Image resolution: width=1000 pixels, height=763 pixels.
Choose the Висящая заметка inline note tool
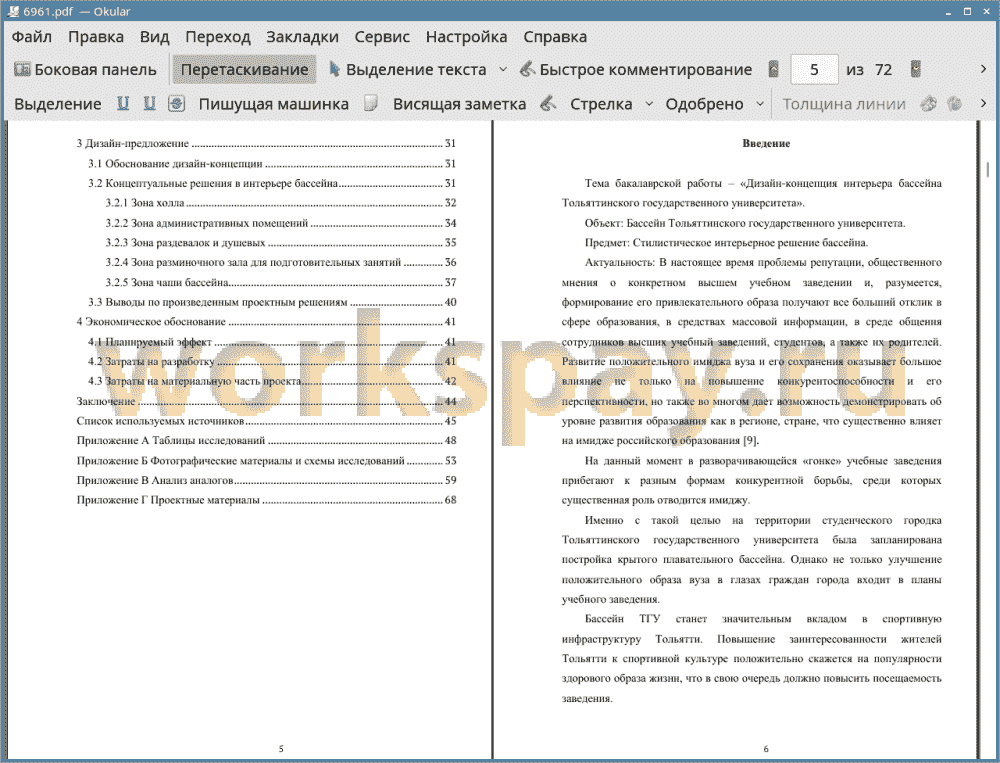[x=459, y=104]
